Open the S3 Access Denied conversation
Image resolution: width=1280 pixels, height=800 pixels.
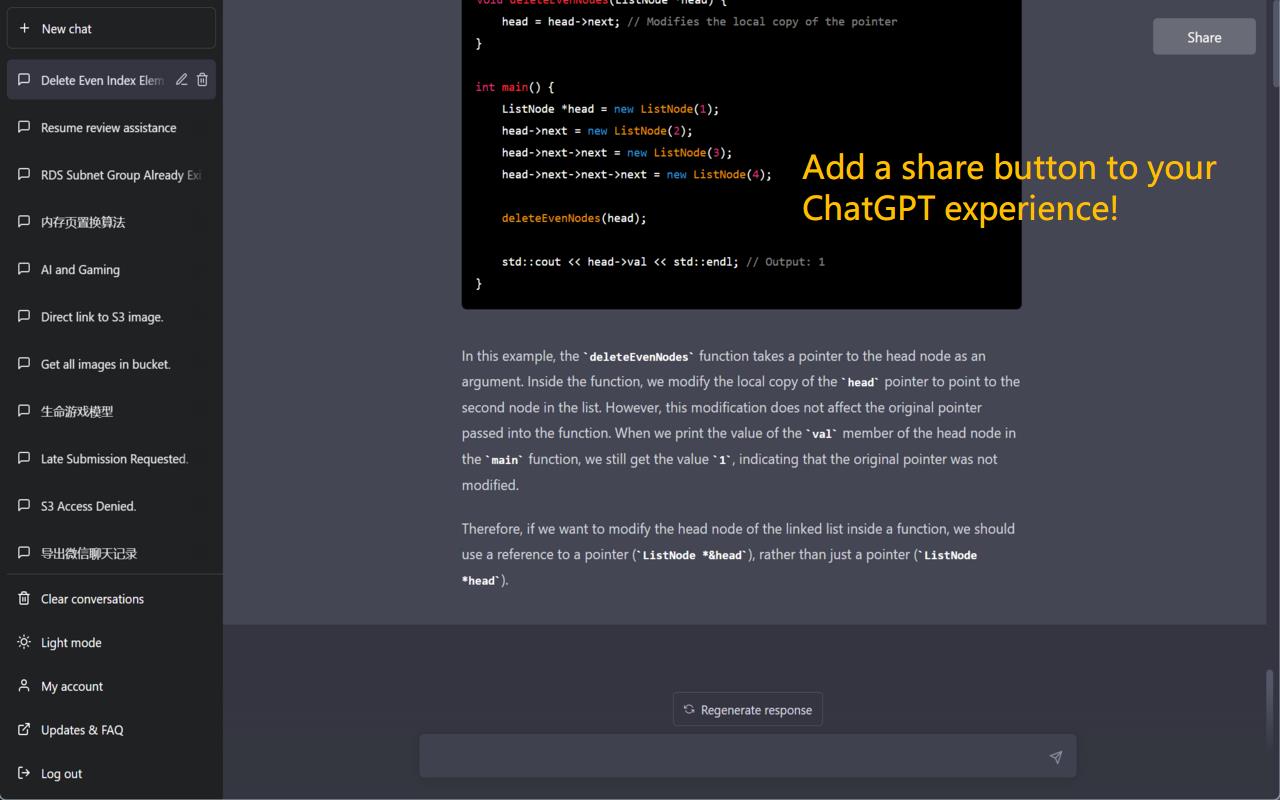pos(90,506)
